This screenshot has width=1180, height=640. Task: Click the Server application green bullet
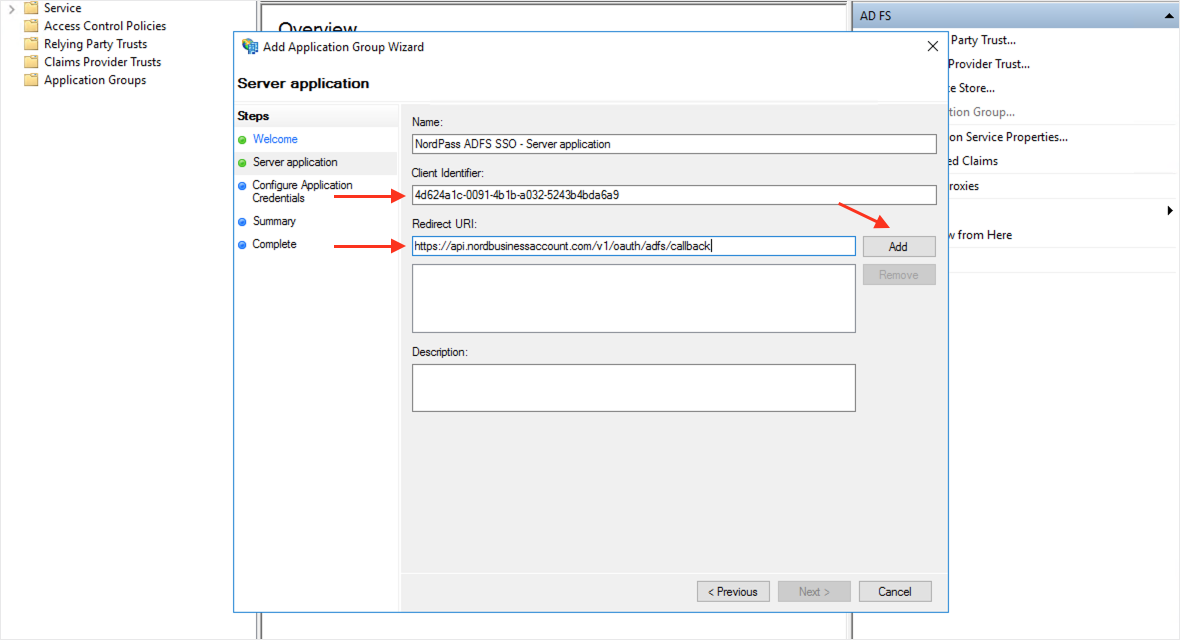242,163
